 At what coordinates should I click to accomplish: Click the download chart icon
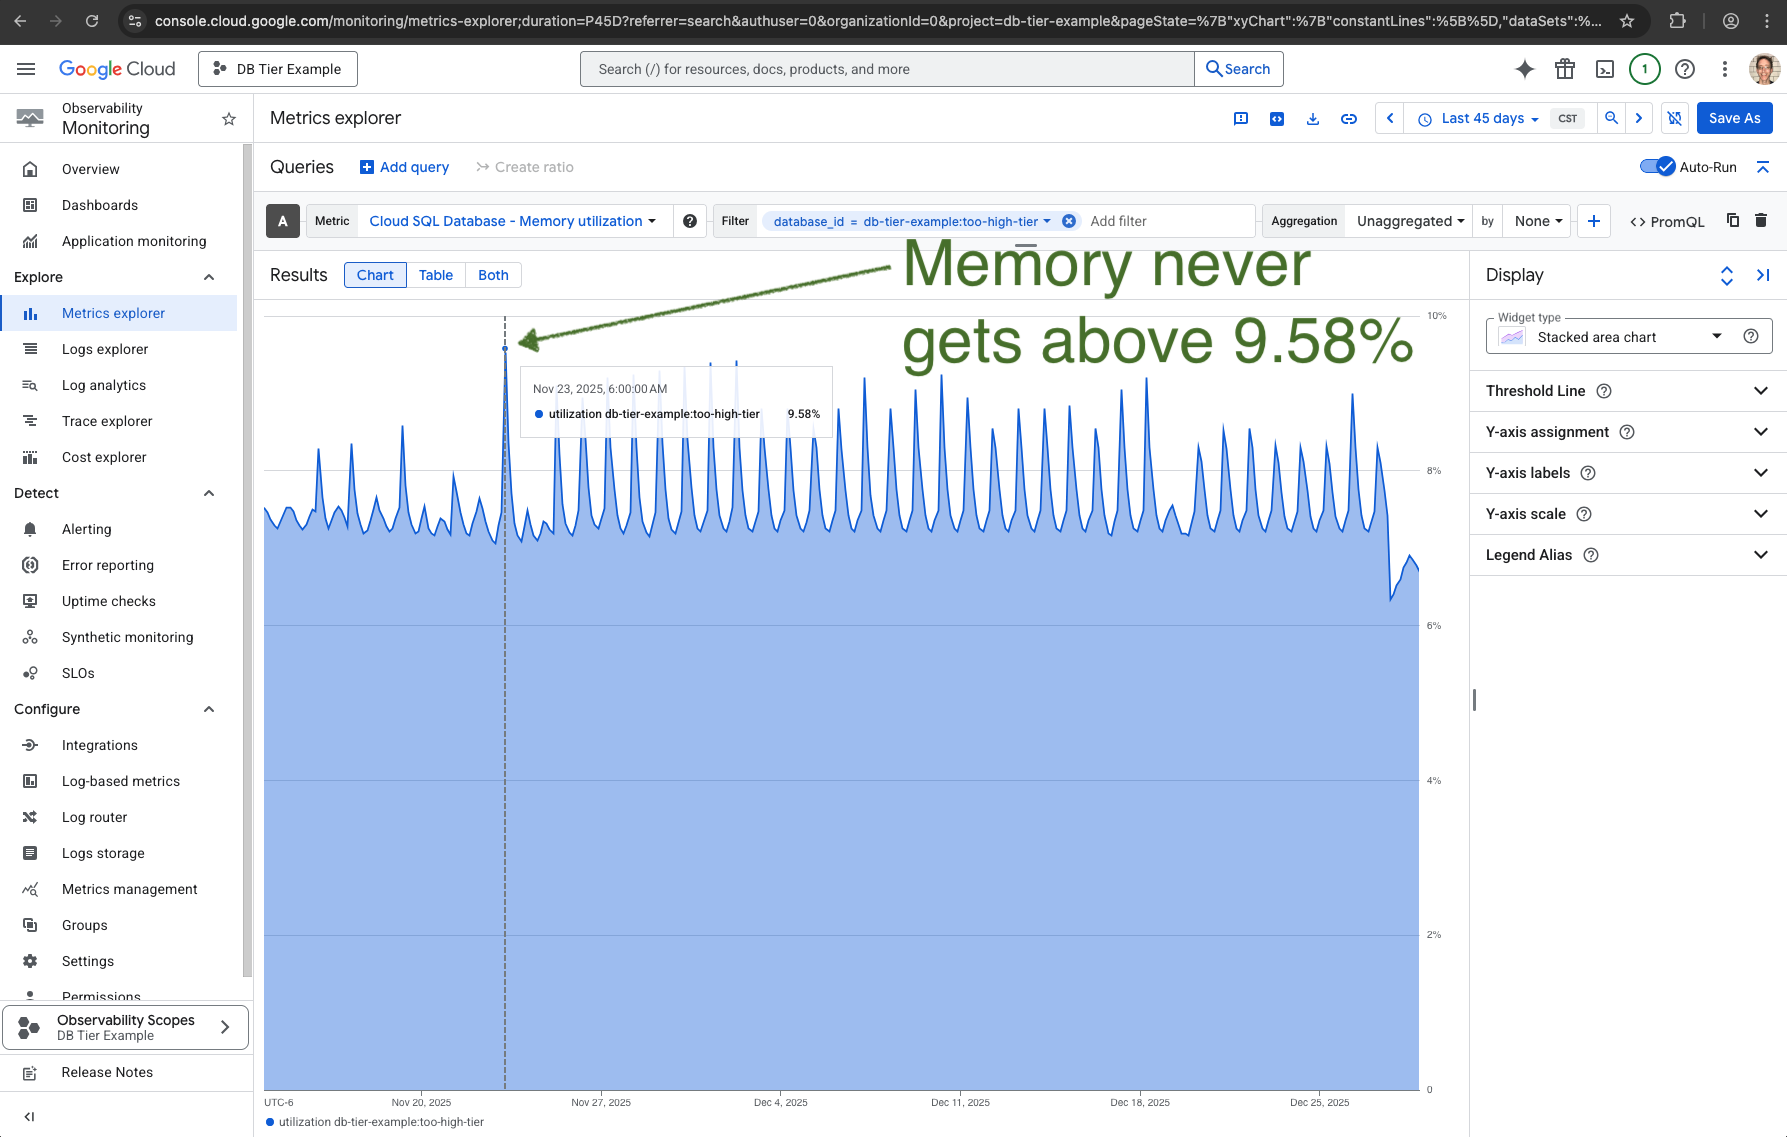click(x=1312, y=119)
